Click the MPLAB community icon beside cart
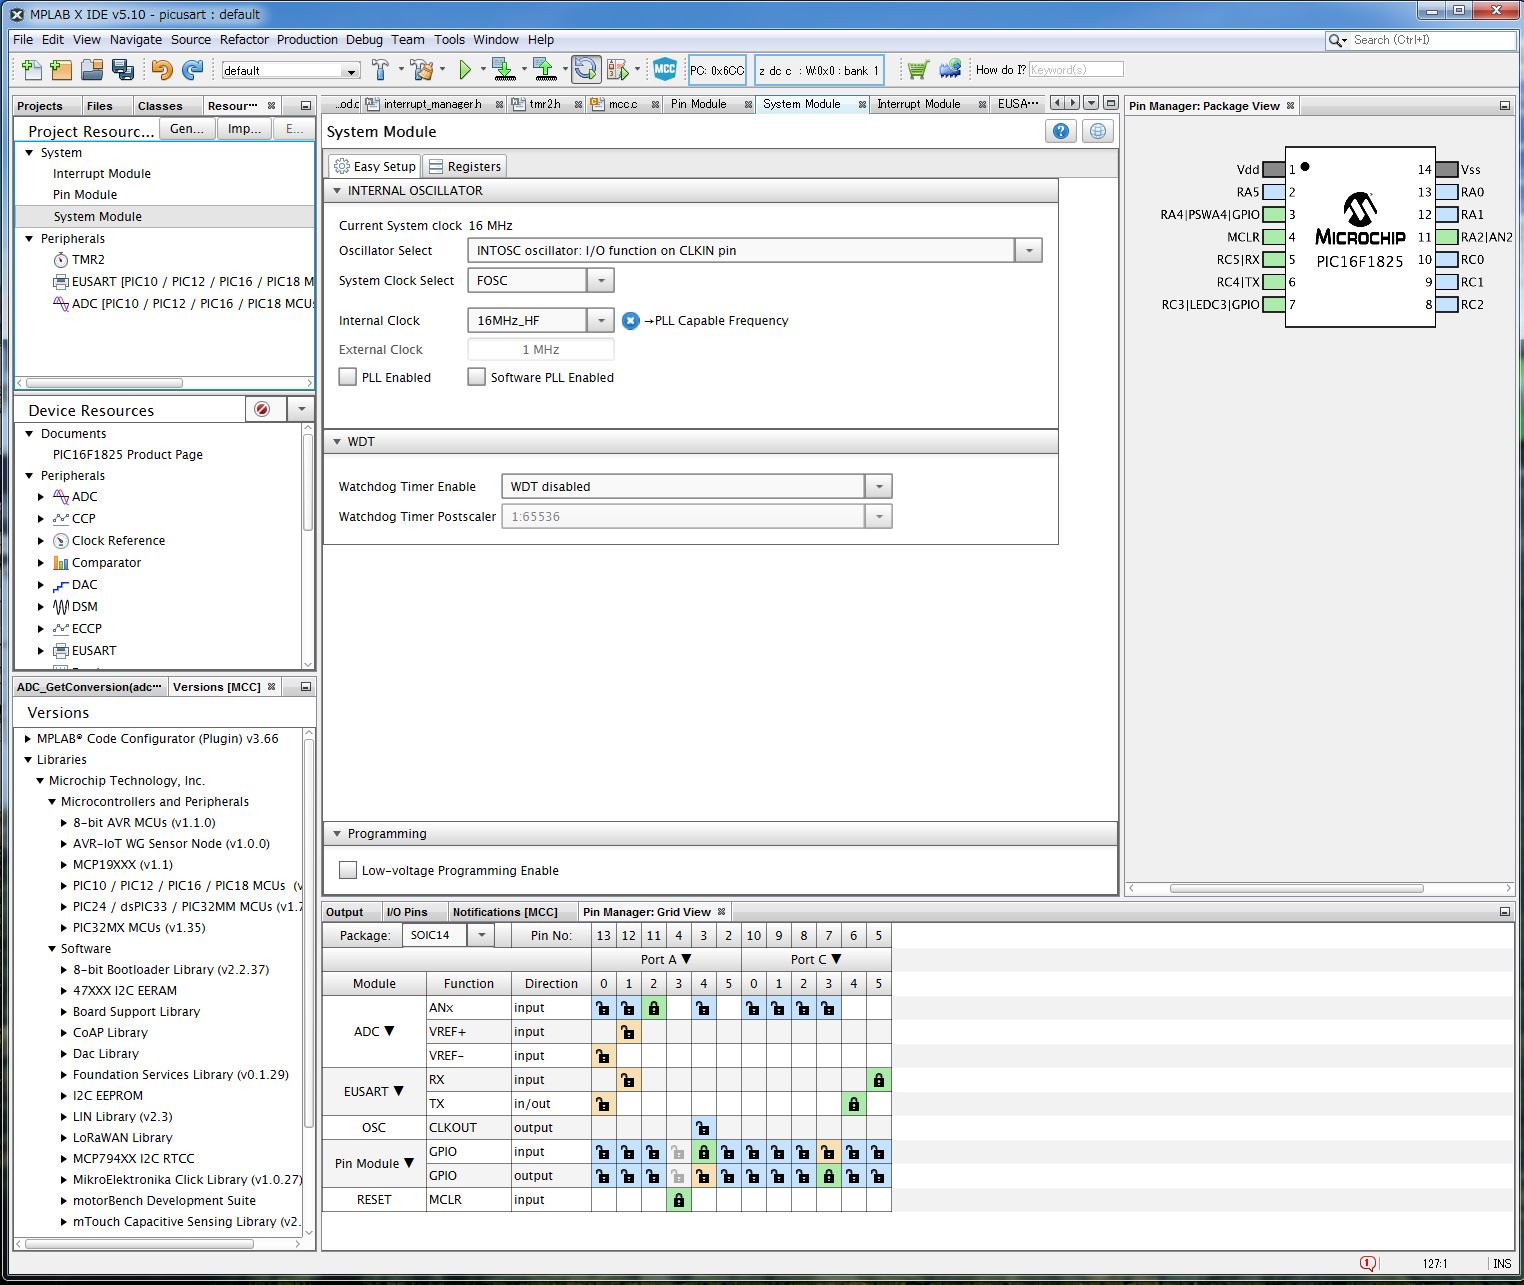This screenshot has height=1285, width=1524. tap(950, 69)
